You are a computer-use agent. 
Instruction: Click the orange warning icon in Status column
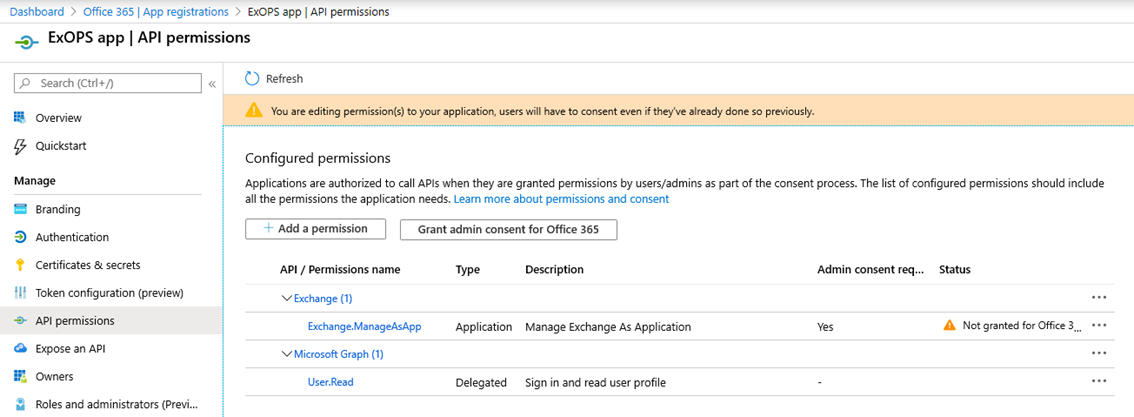tap(950, 325)
